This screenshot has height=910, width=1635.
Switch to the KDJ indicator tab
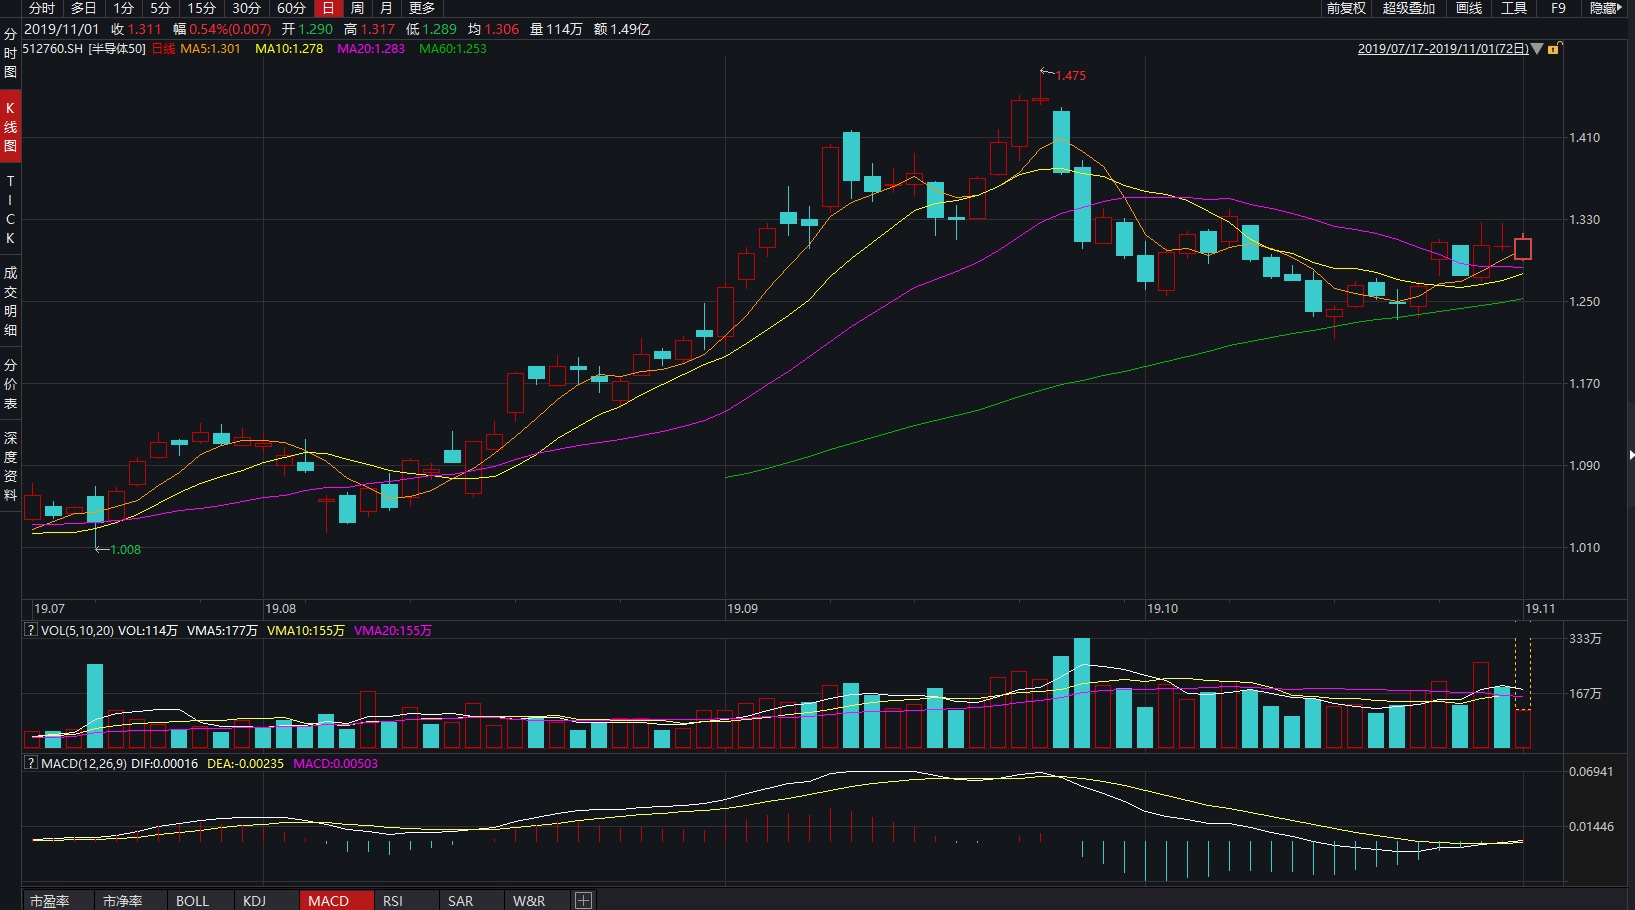pos(255,900)
